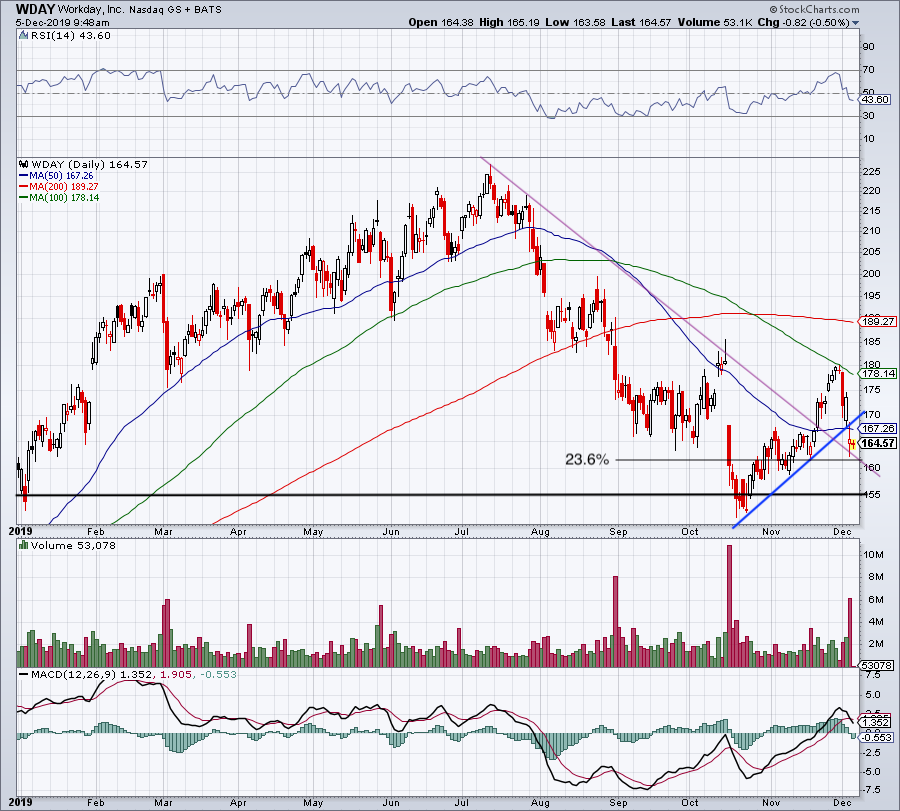This screenshot has height=811, width=900.
Task: Open the dropdown arrow beside Chg value
Action: click(x=855, y=23)
